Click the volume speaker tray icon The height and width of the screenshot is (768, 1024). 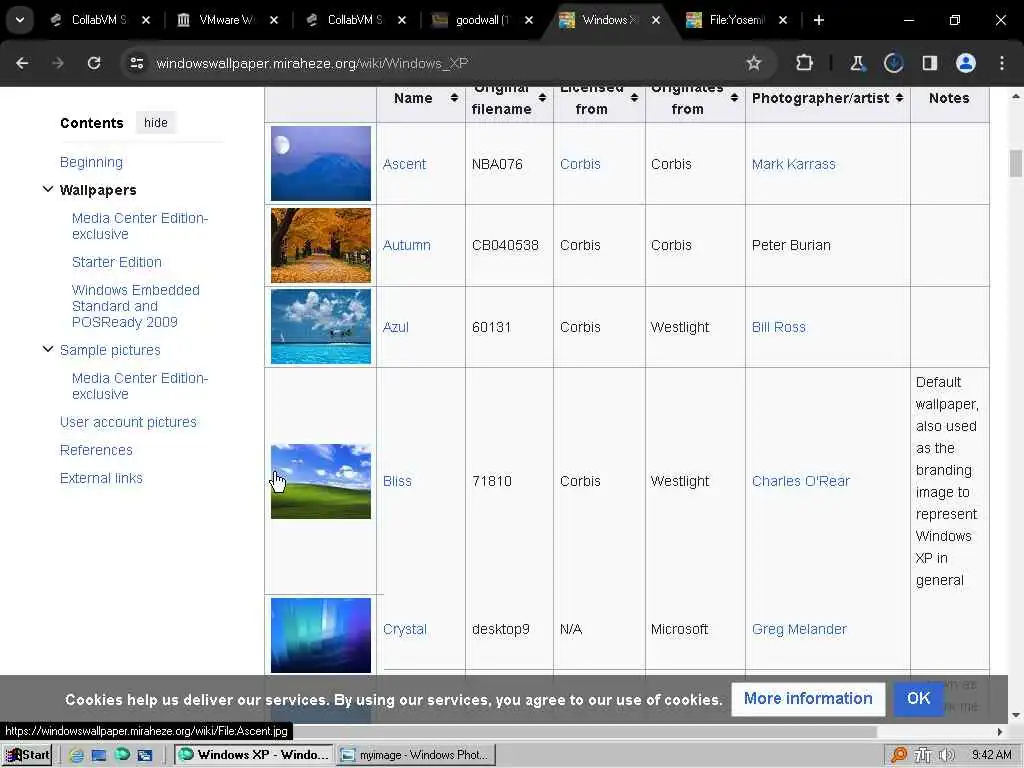coord(946,755)
